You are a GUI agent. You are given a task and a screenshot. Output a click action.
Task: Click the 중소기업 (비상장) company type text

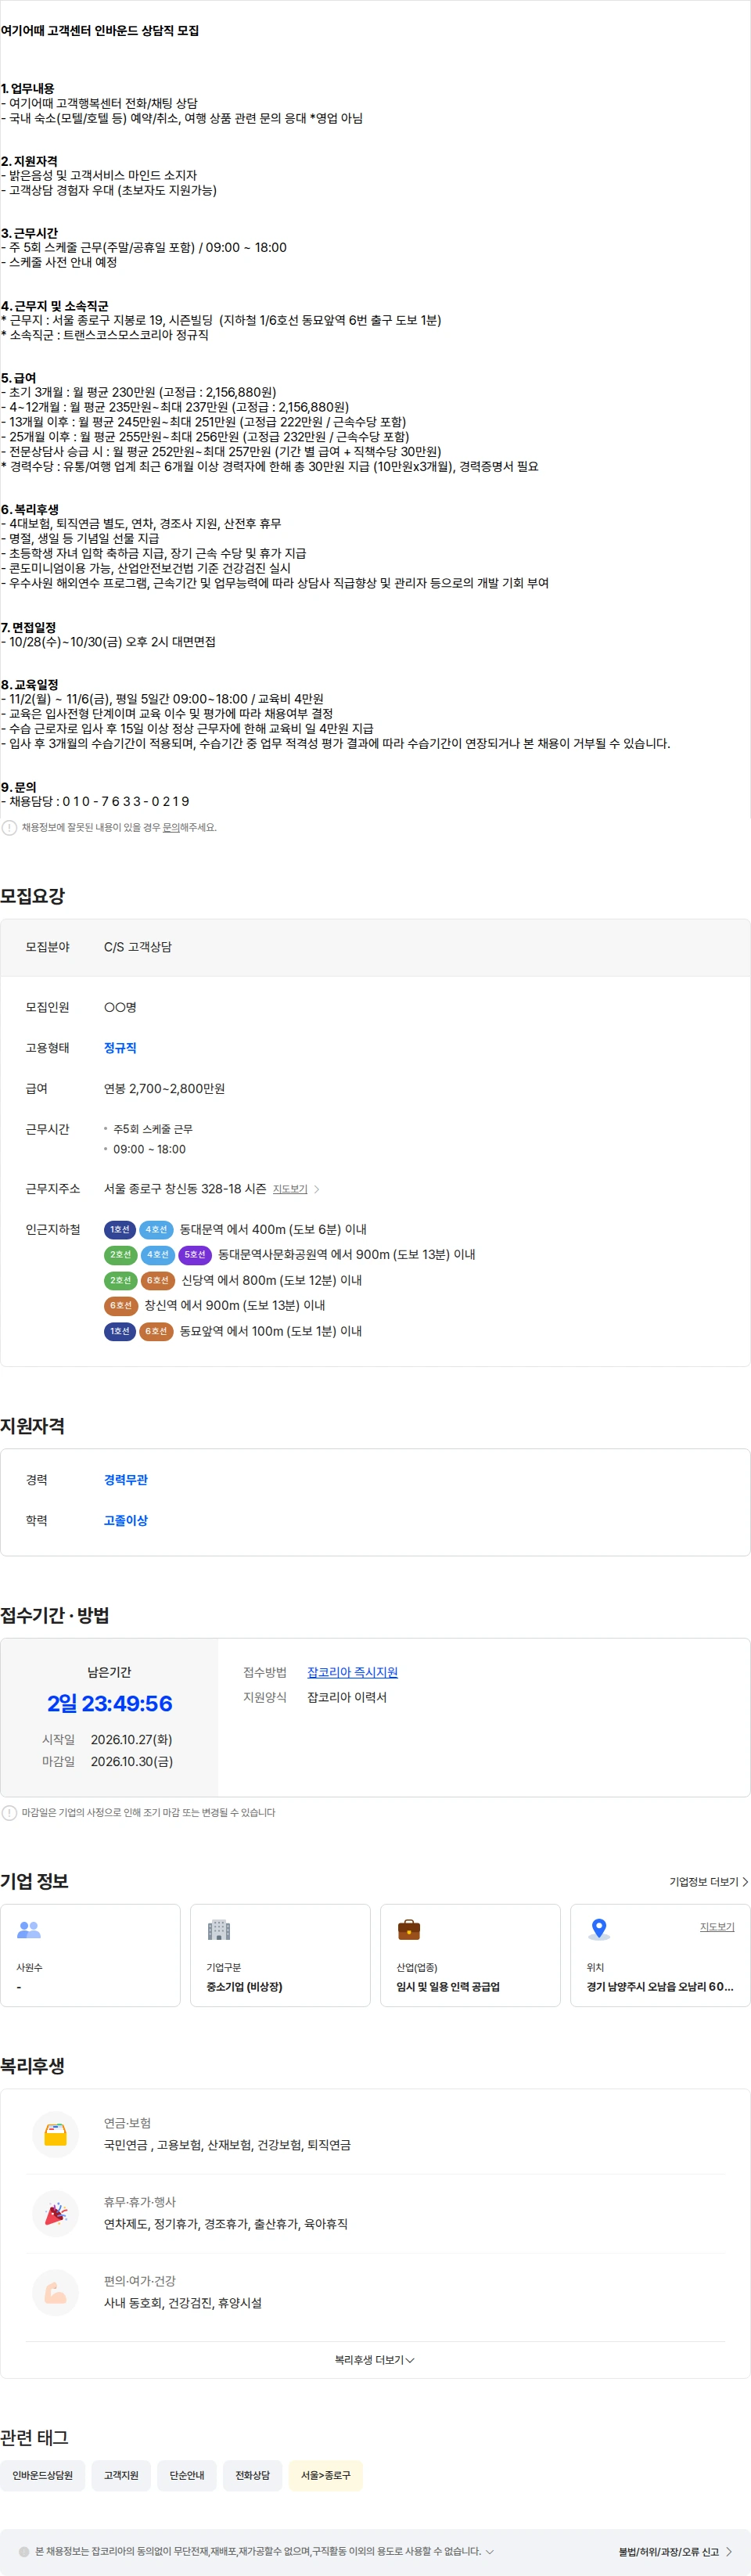point(244,1987)
